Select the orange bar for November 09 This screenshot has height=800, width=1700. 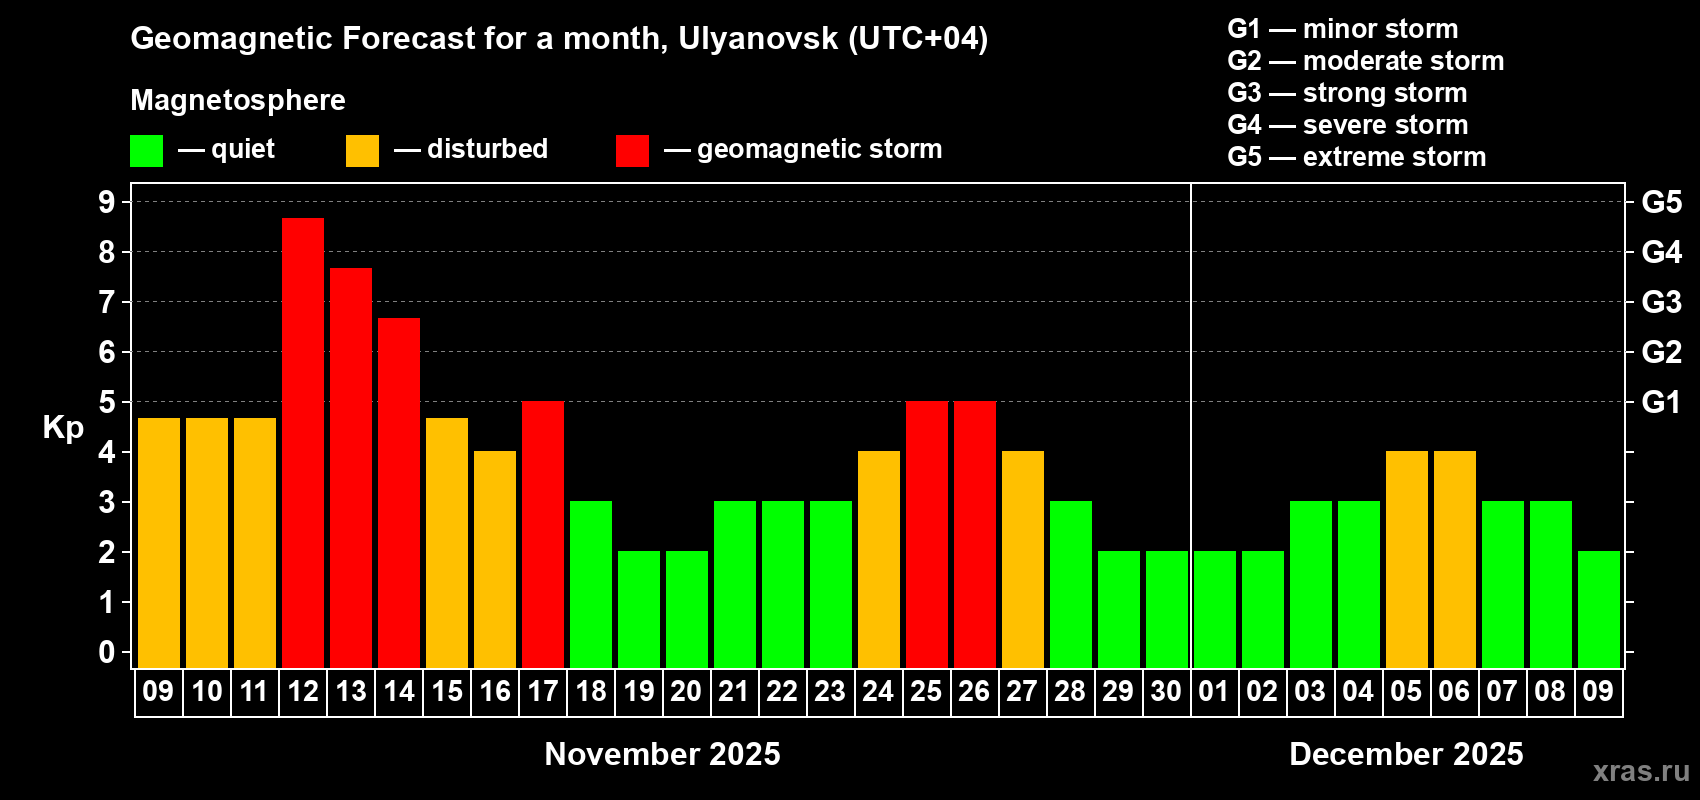159,543
